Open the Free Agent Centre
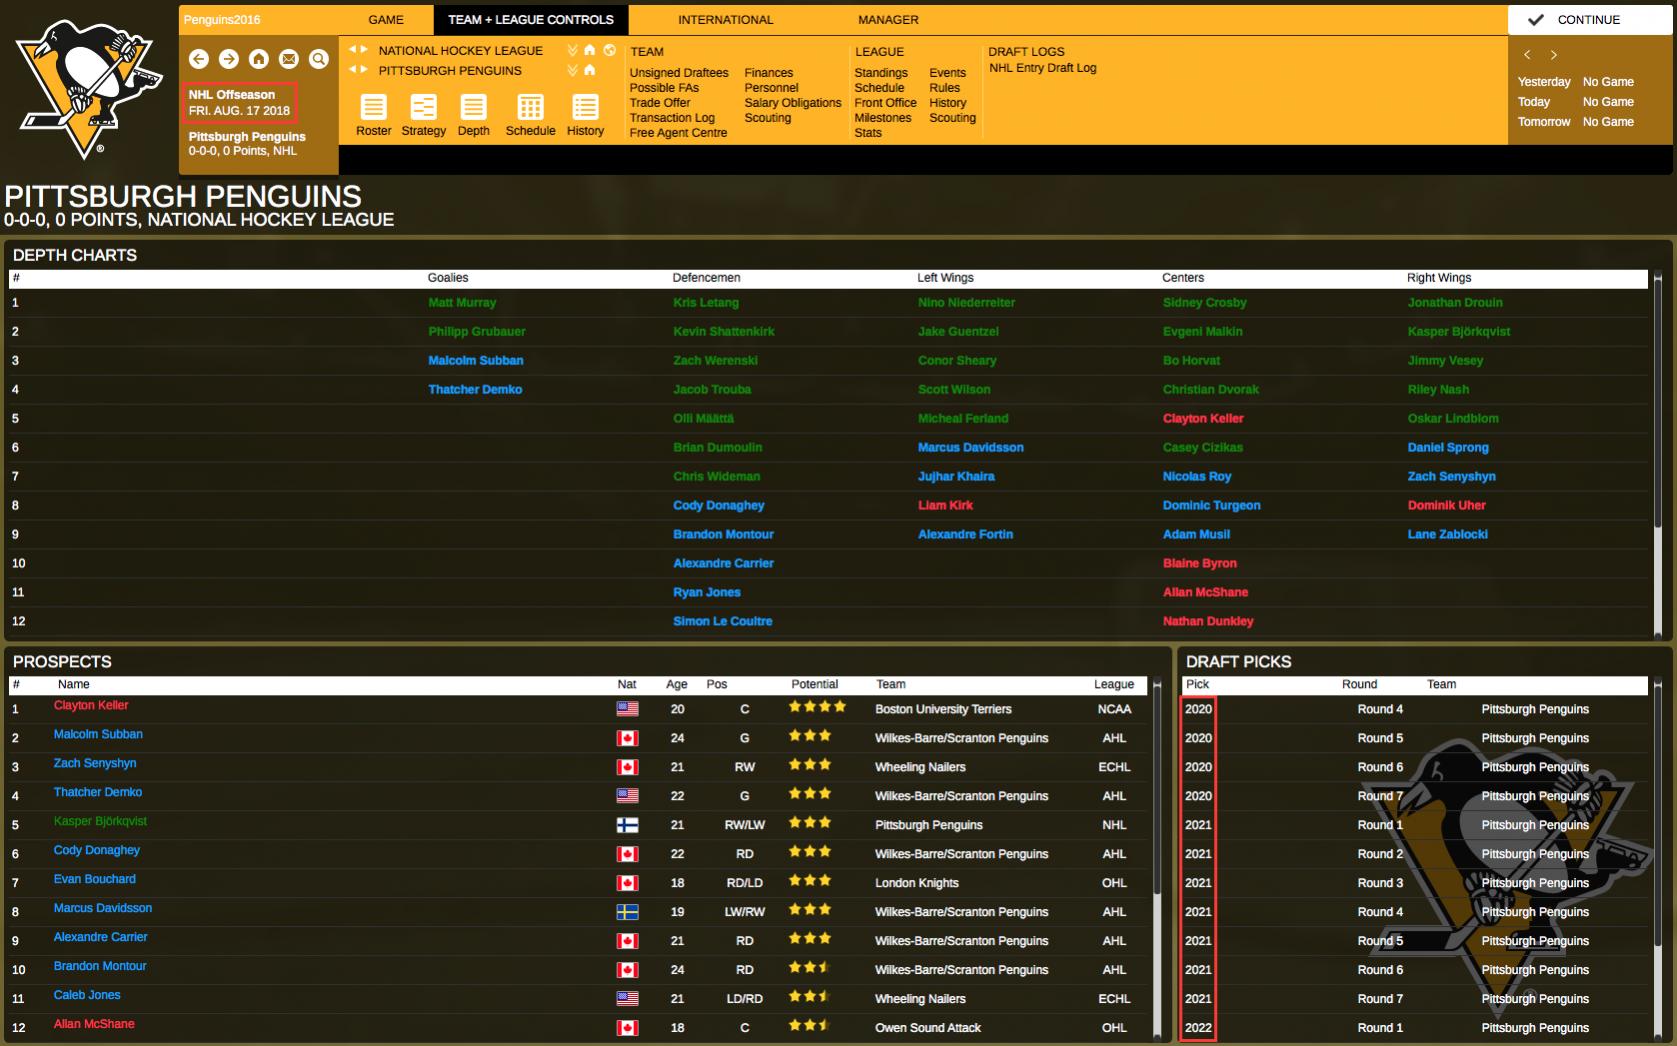1677x1046 pixels. tap(678, 133)
